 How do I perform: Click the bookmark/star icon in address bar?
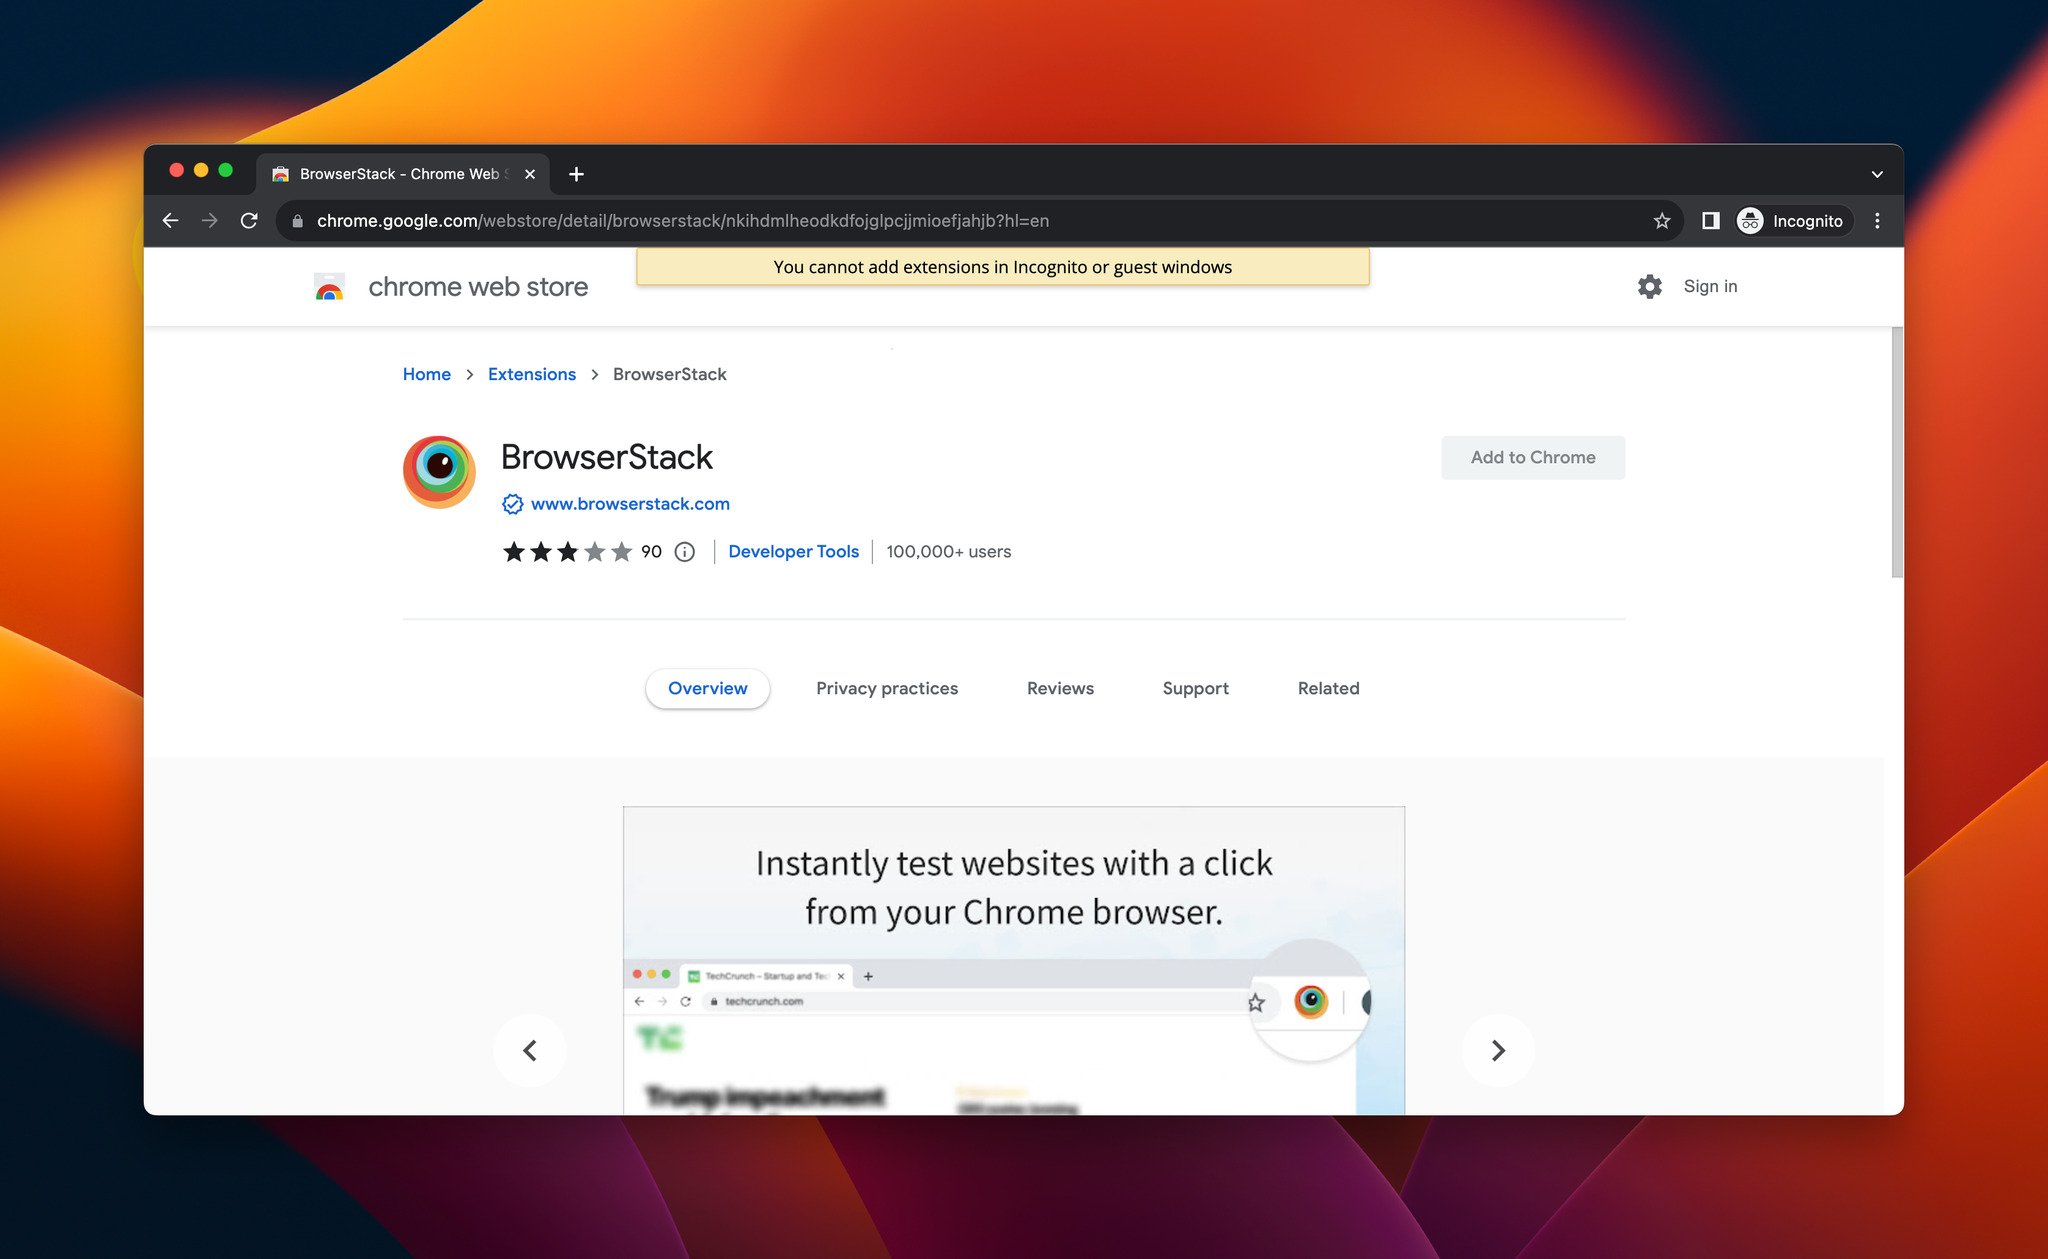click(x=1660, y=221)
